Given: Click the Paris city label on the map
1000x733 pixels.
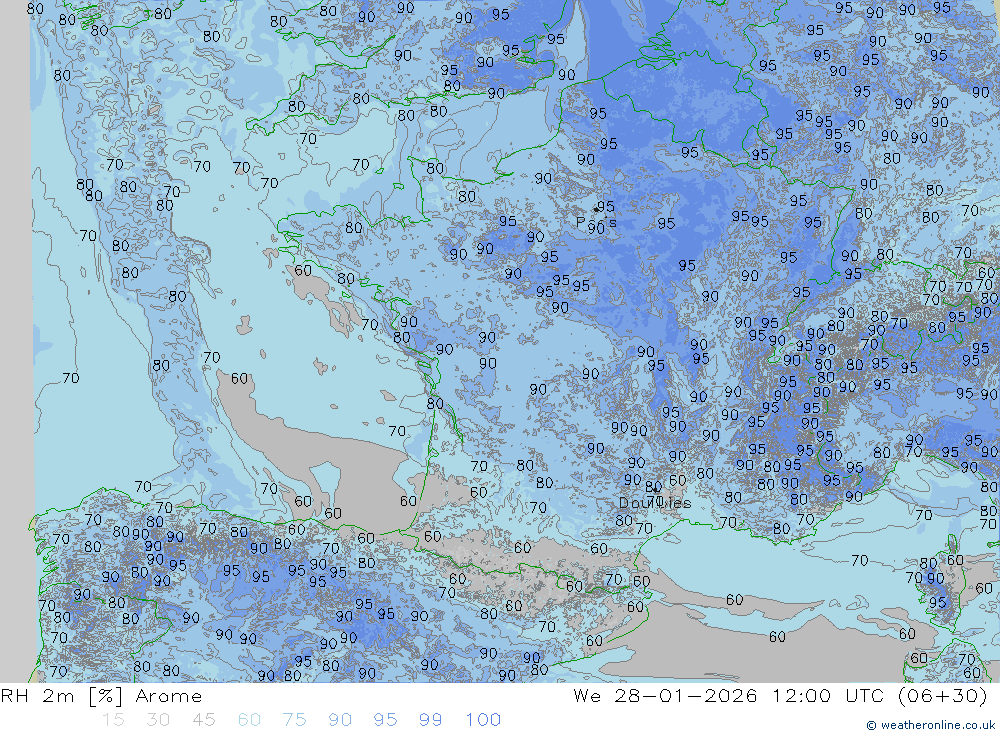Looking at the screenshot, I should pos(596,223).
